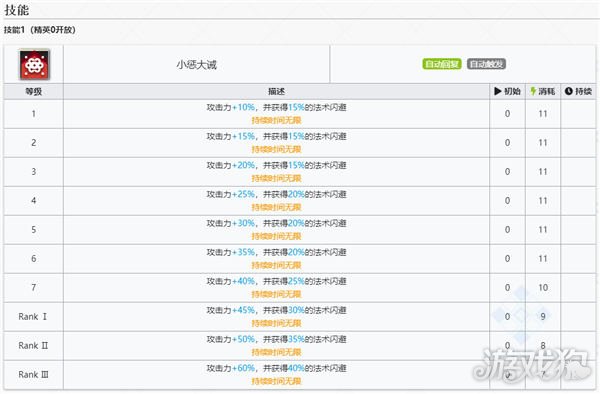Image resolution: width=600 pixels, height=394 pixels.
Task: Click the gray 自动触发 tag
Action: tap(486, 64)
